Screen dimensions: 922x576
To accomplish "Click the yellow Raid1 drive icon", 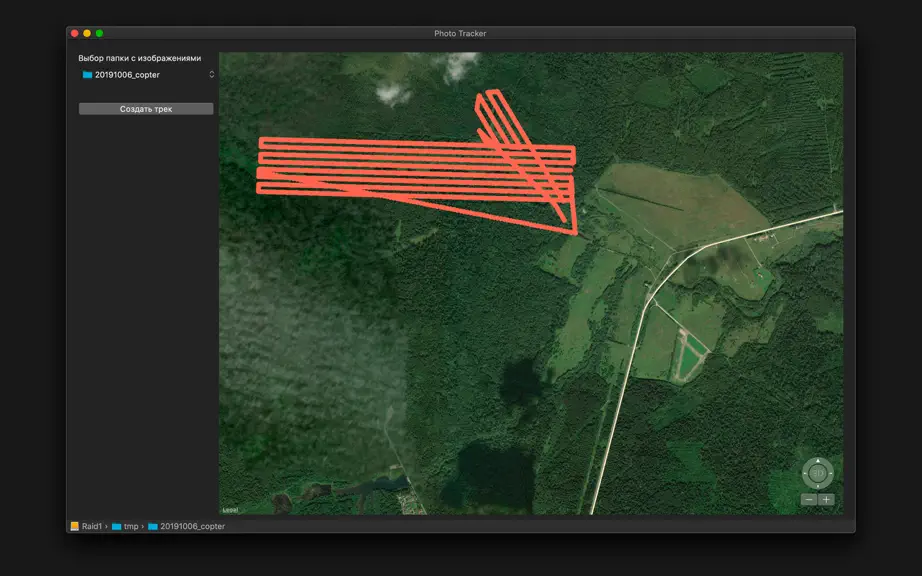I will tap(75, 526).
